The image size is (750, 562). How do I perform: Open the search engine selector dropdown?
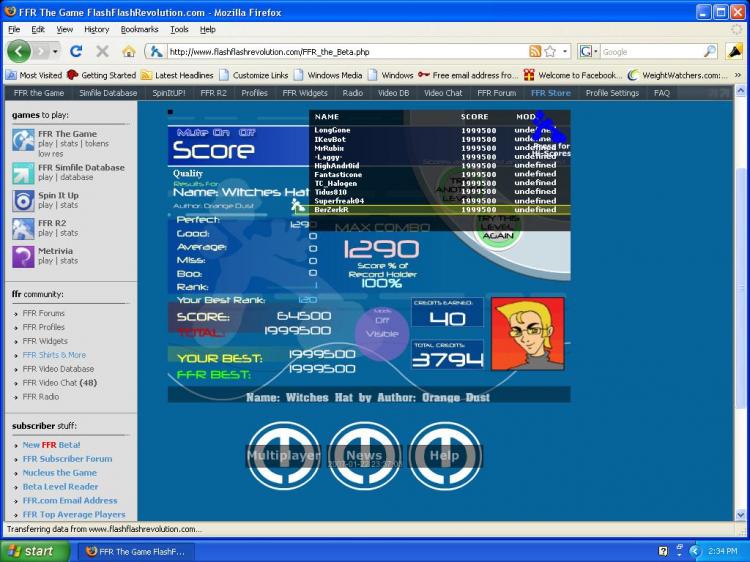click(x=588, y=51)
